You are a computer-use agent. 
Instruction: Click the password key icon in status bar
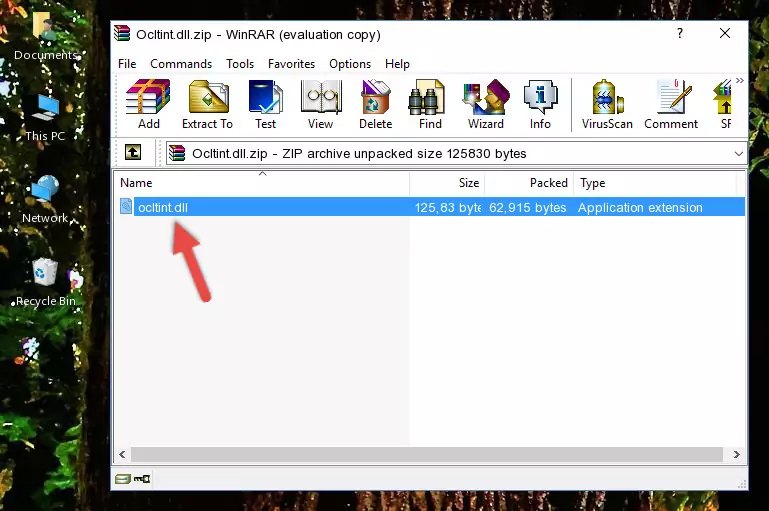[x=142, y=479]
